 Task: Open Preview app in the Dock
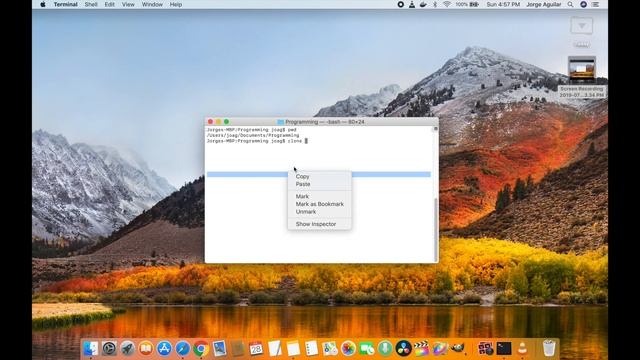[x=219, y=348]
